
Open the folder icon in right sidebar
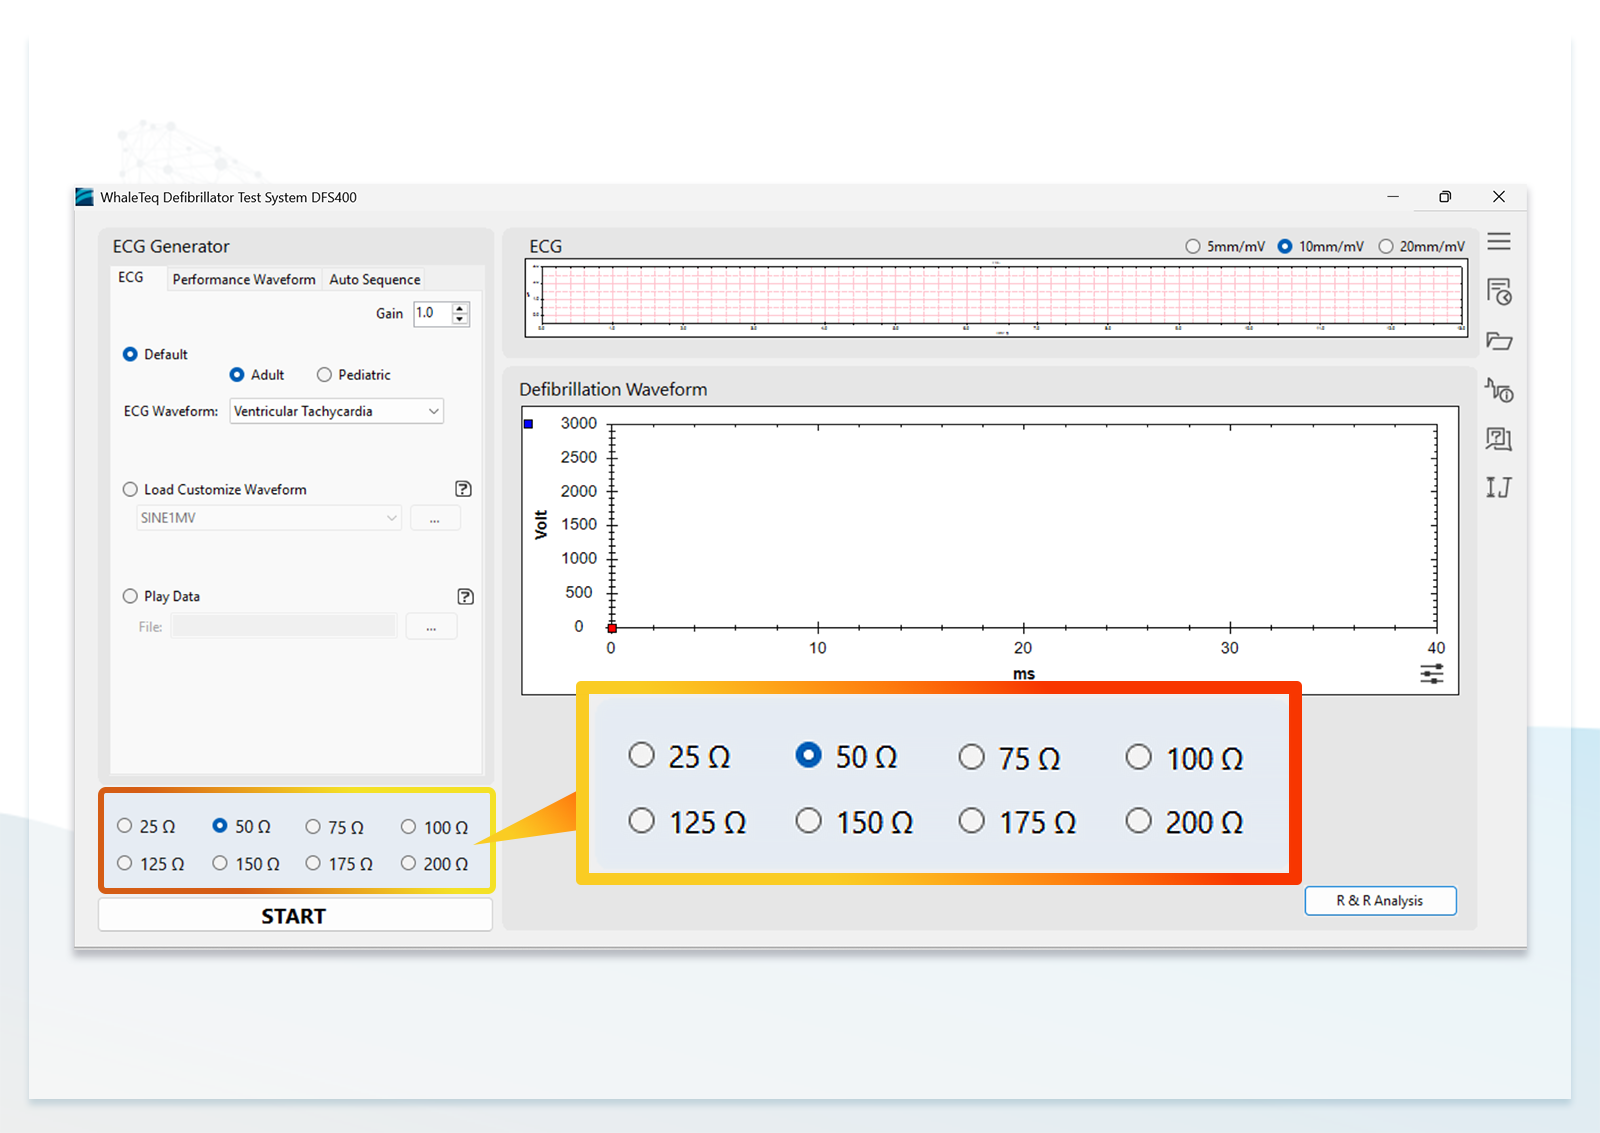click(x=1498, y=341)
